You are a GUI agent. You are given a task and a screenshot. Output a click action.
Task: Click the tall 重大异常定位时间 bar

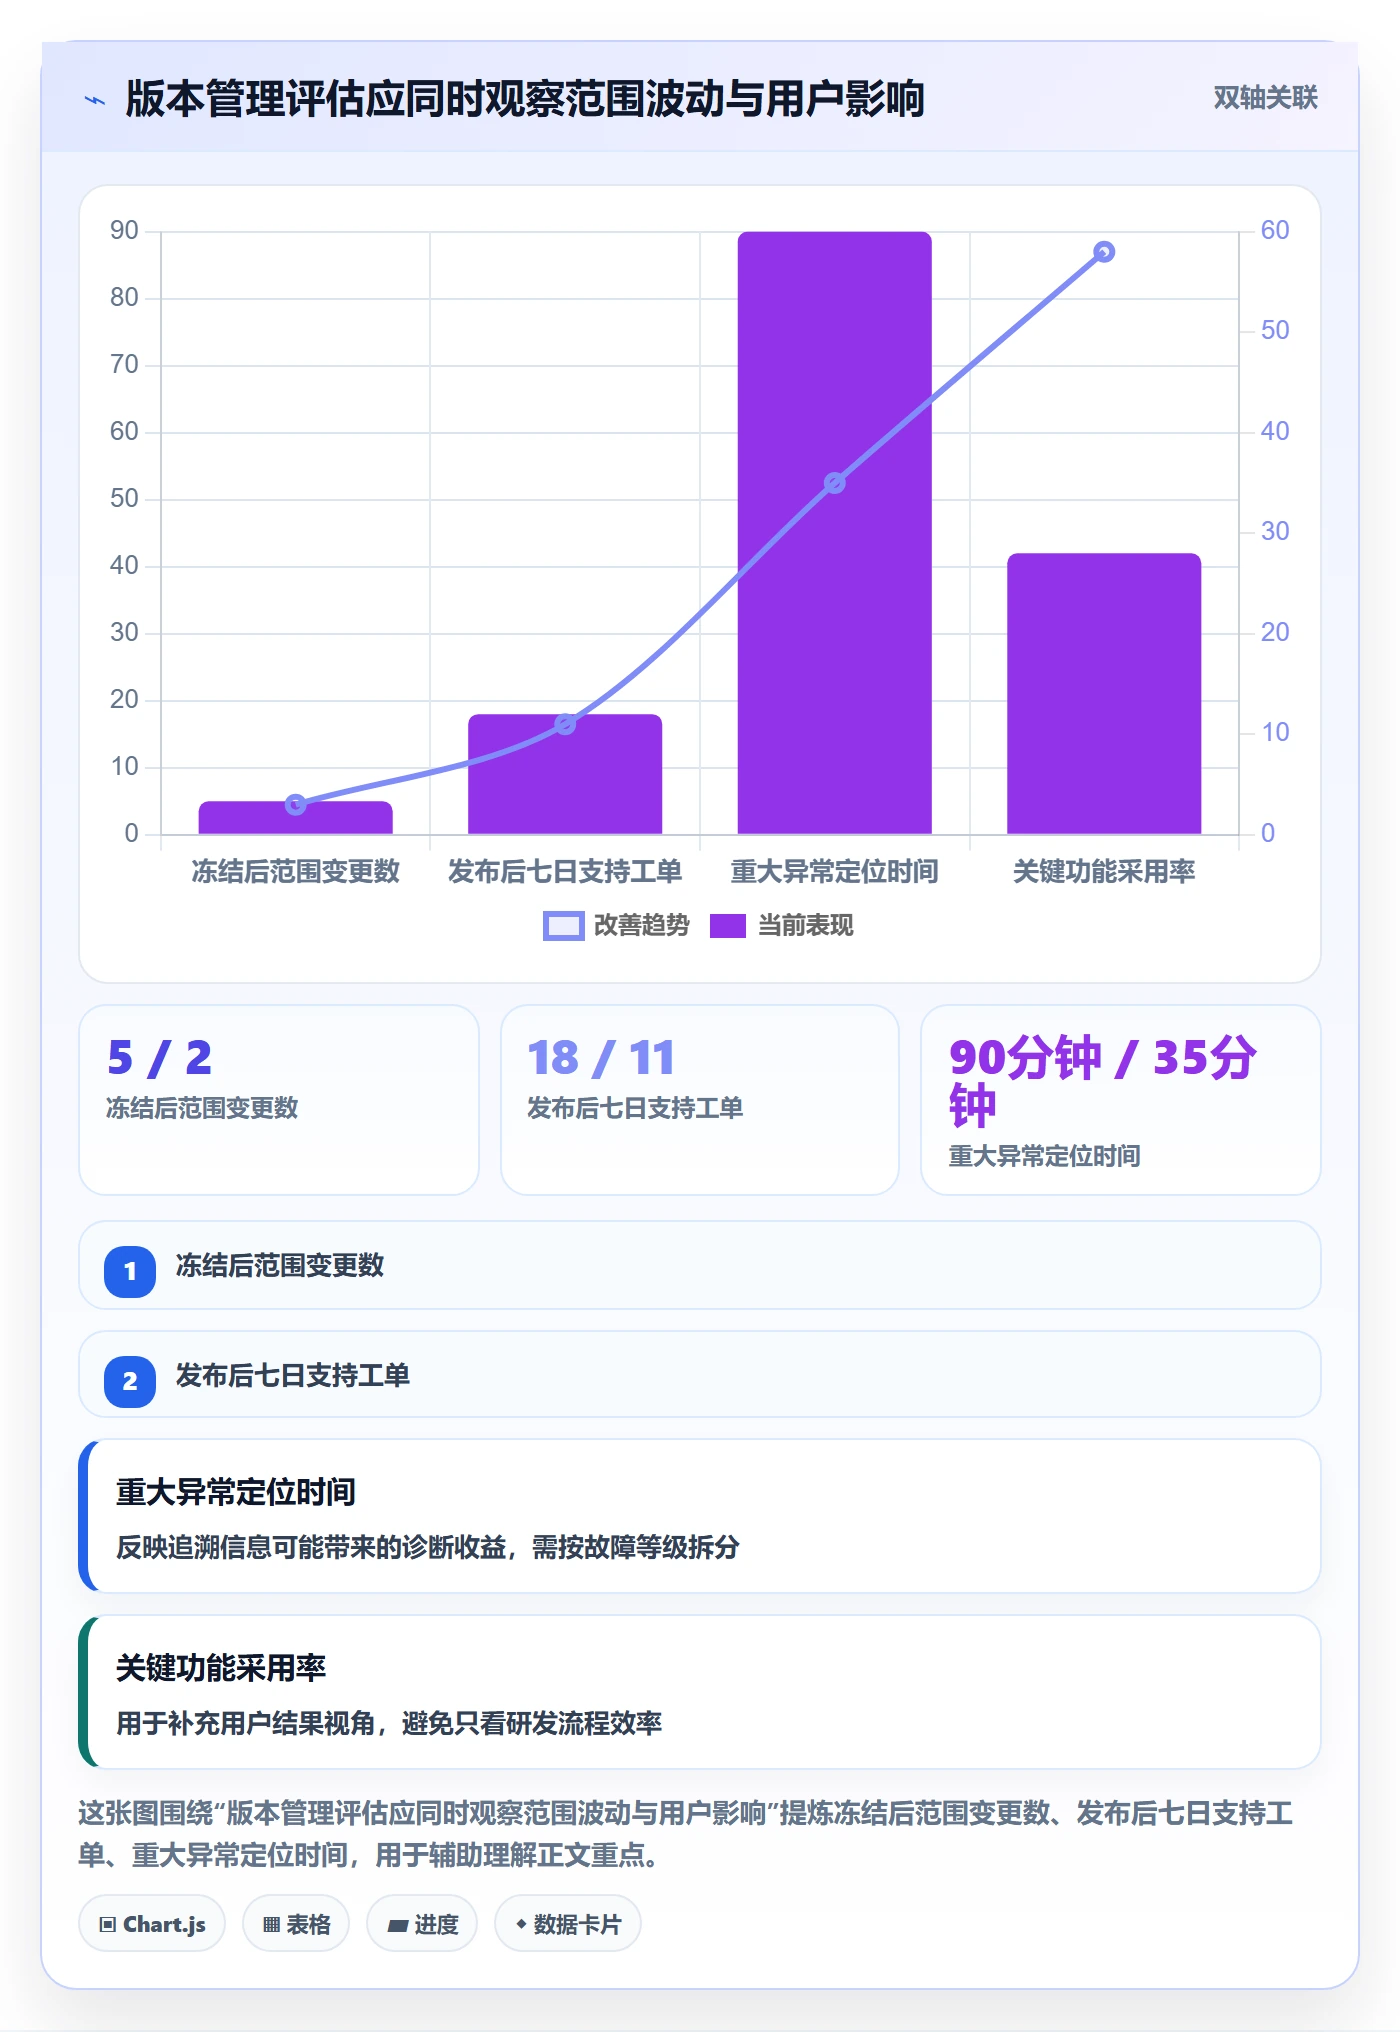(835, 533)
